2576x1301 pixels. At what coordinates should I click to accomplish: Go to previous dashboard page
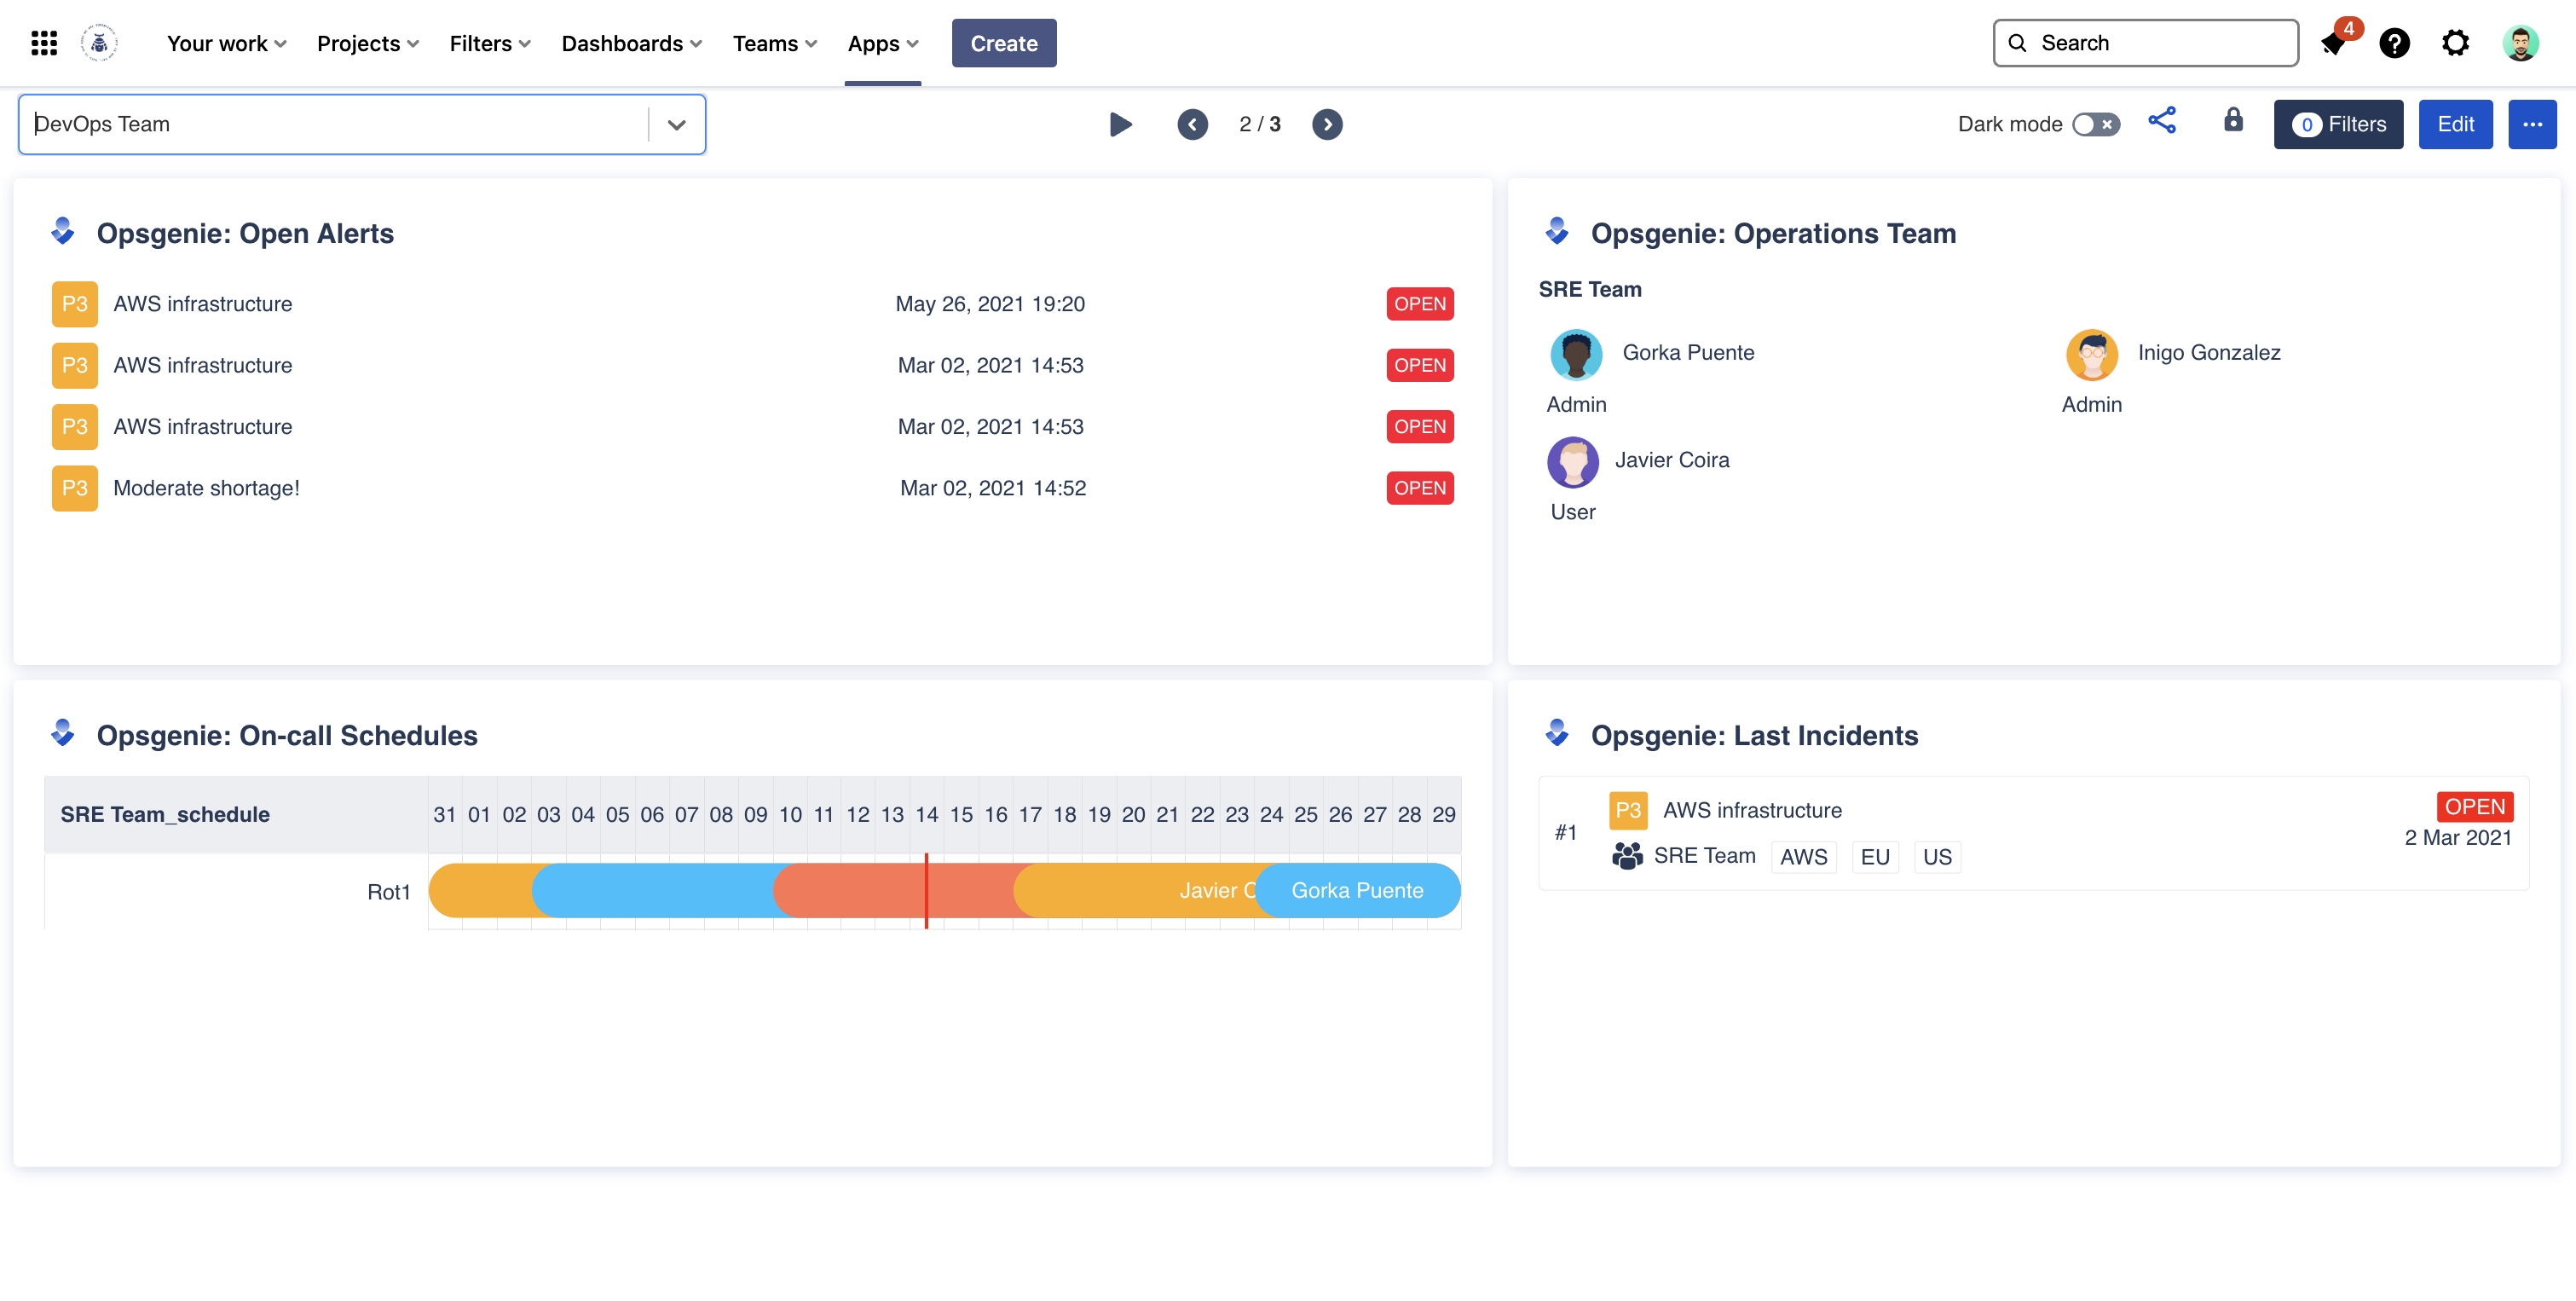pos(1192,124)
